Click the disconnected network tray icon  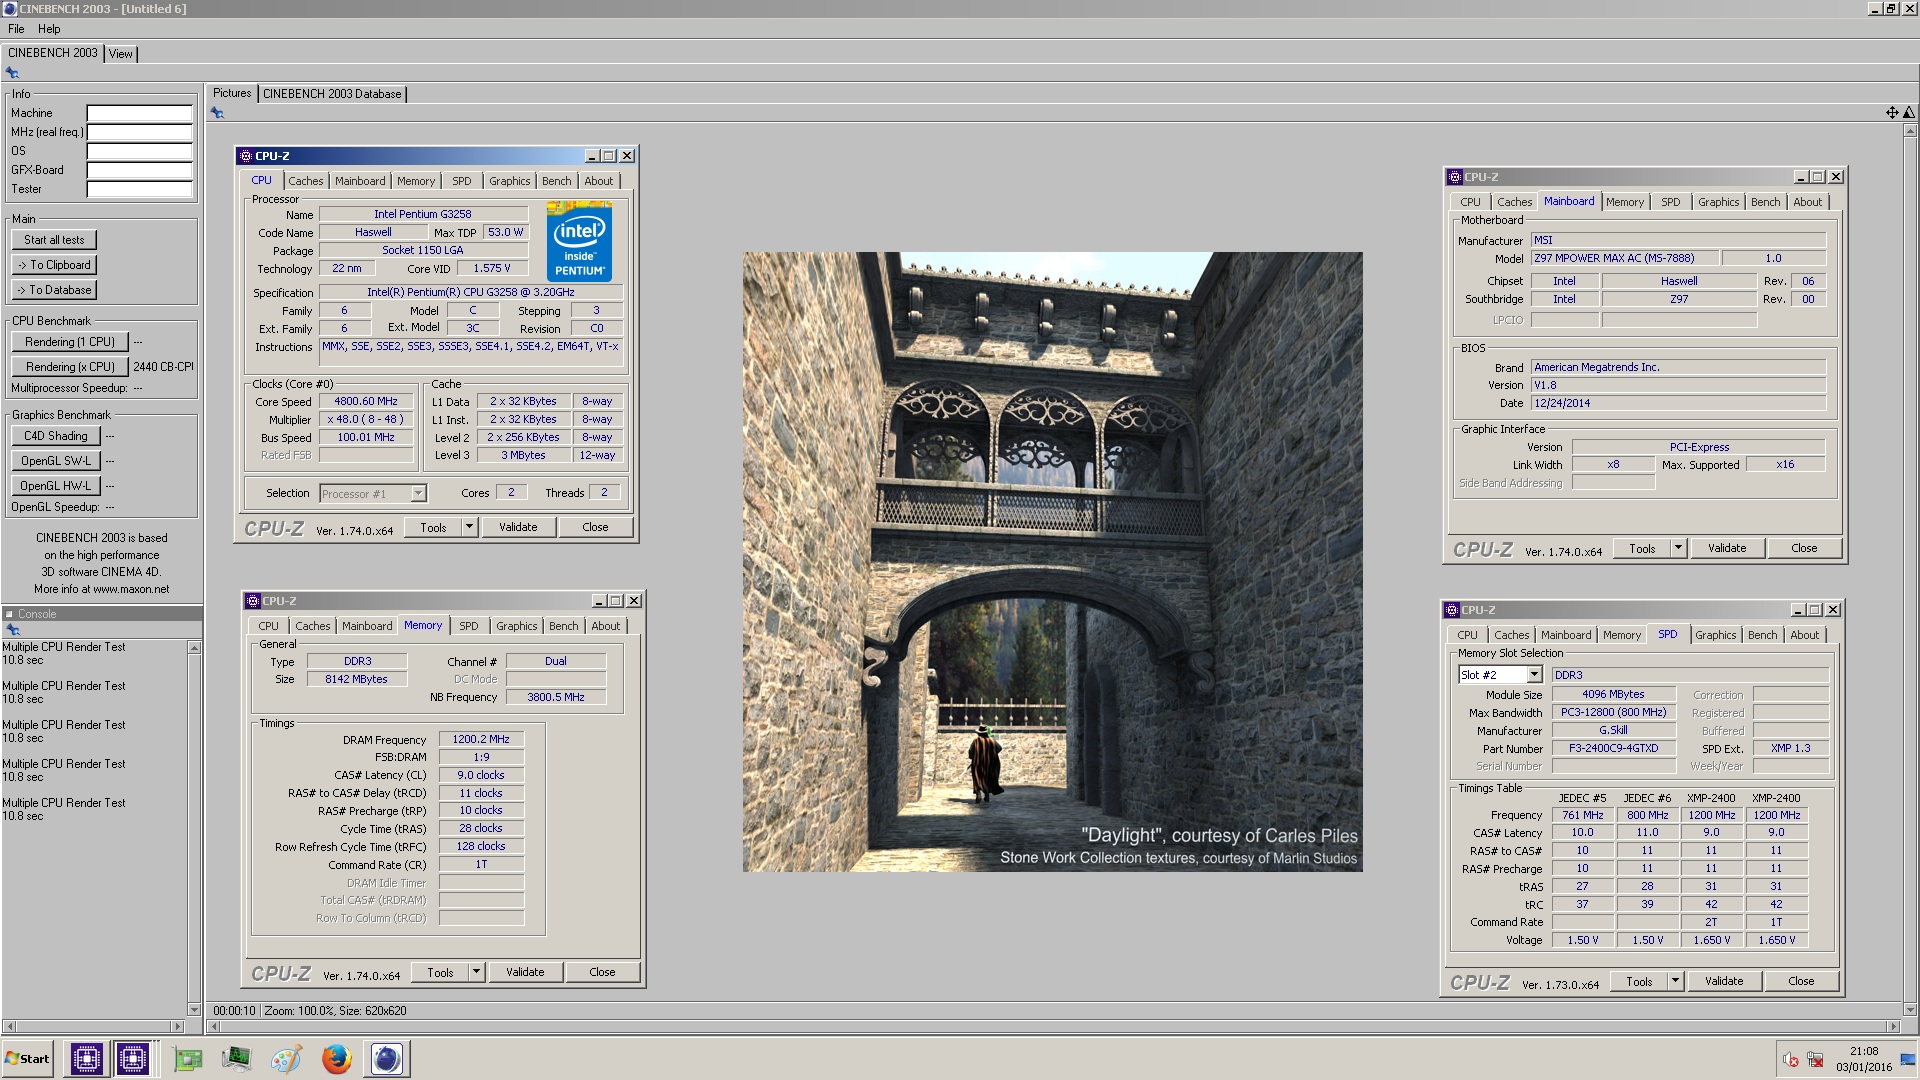(x=1815, y=1059)
